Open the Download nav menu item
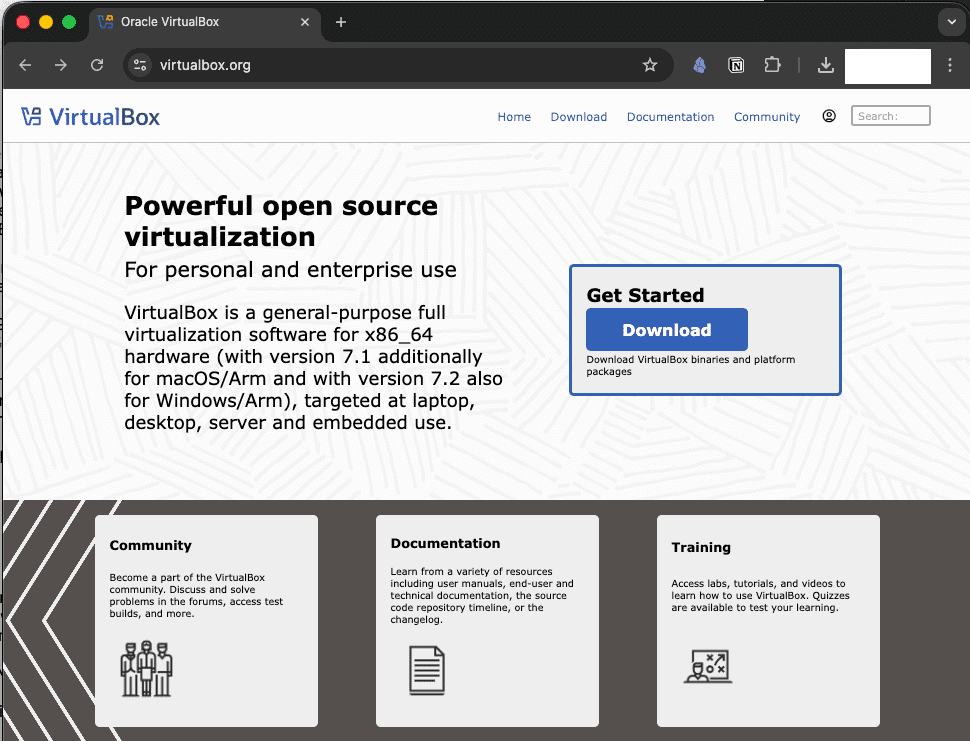Viewport: 970px width, 741px height. (578, 117)
